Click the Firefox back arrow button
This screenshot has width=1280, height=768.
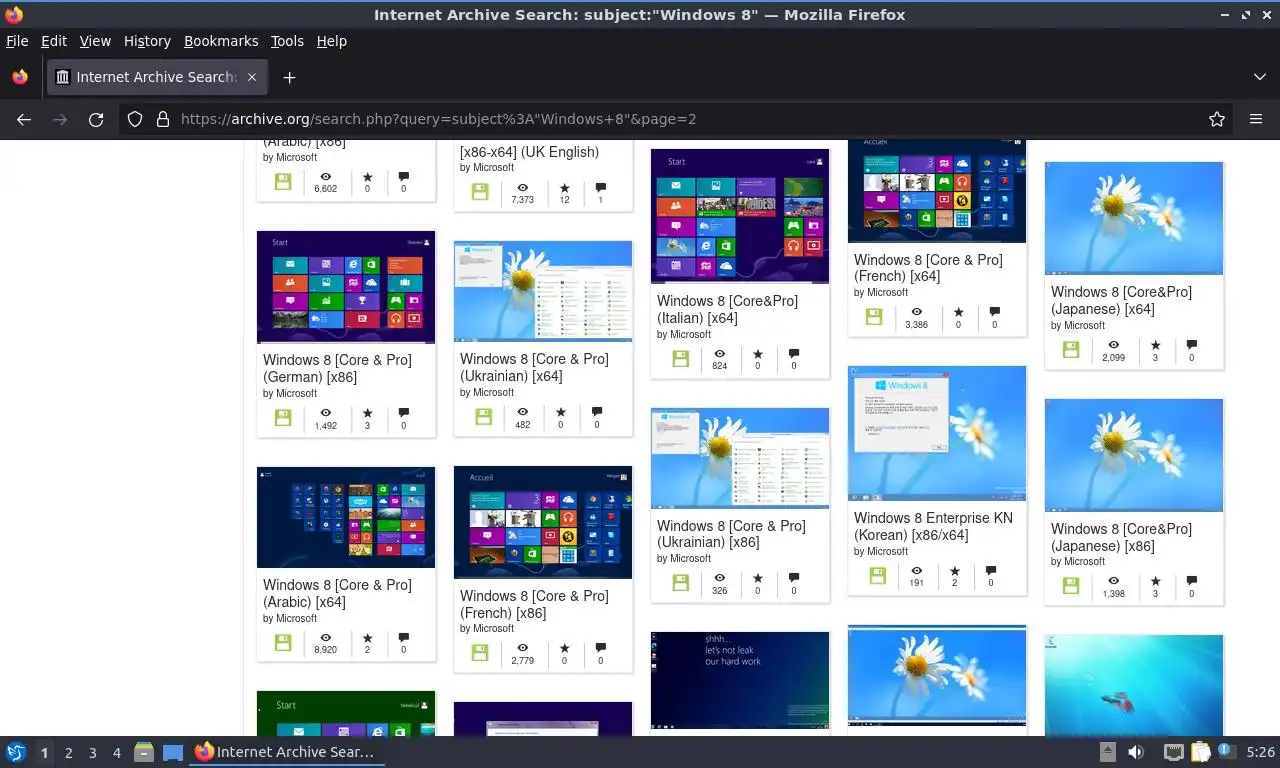[x=24, y=119]
